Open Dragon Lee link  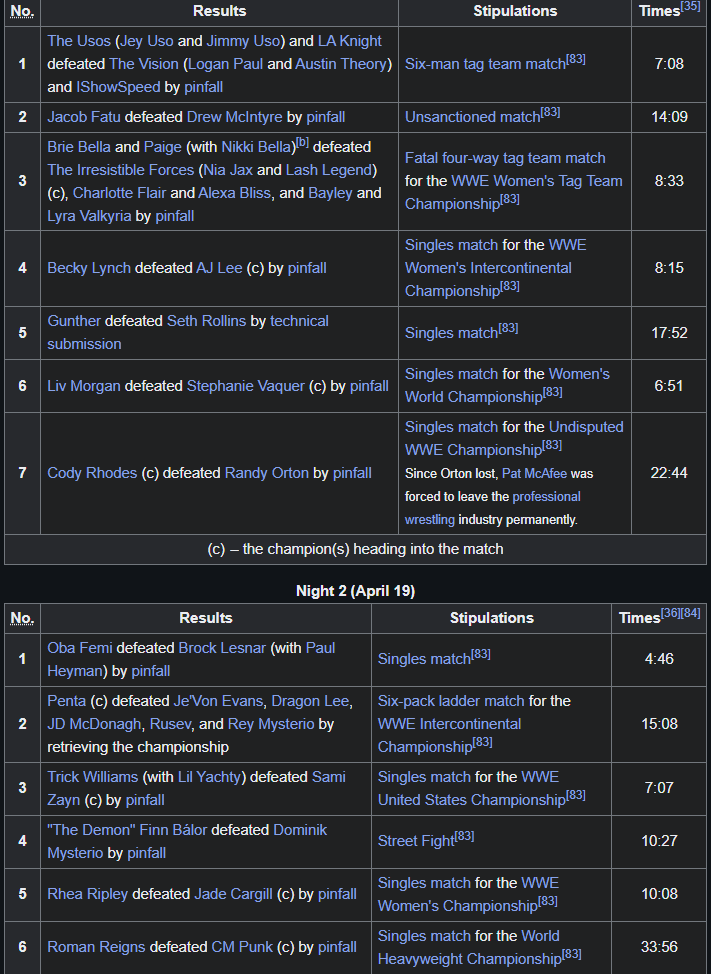[x=310, y=701]
